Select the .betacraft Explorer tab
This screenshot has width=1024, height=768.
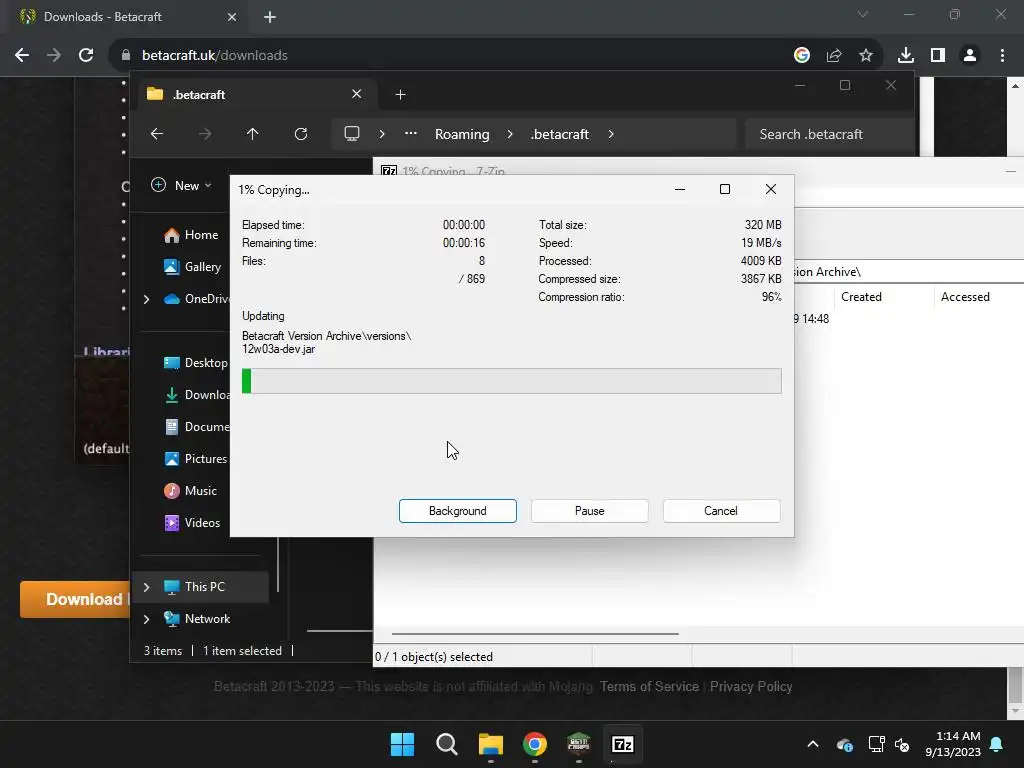tap(253, 95)
